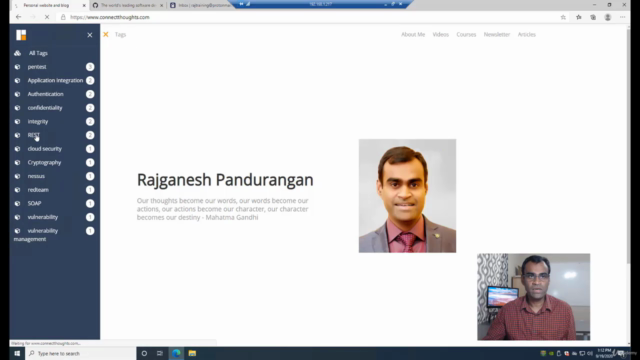The image size is (640, 360).
Task: Close the tags sidebar panel
Action: point(90,35)
